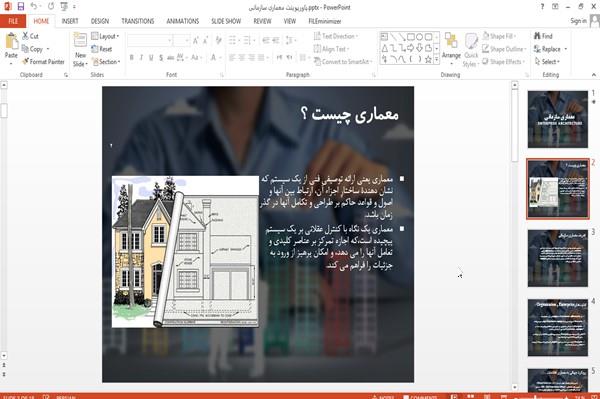Click the Help question mark icon

coord(542,7)
